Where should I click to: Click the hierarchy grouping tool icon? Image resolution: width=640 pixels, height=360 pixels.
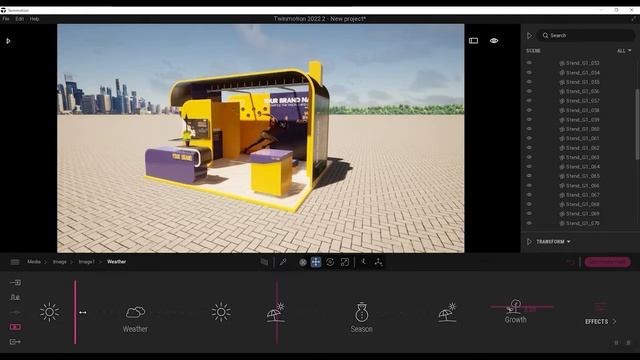coord(378,262)
